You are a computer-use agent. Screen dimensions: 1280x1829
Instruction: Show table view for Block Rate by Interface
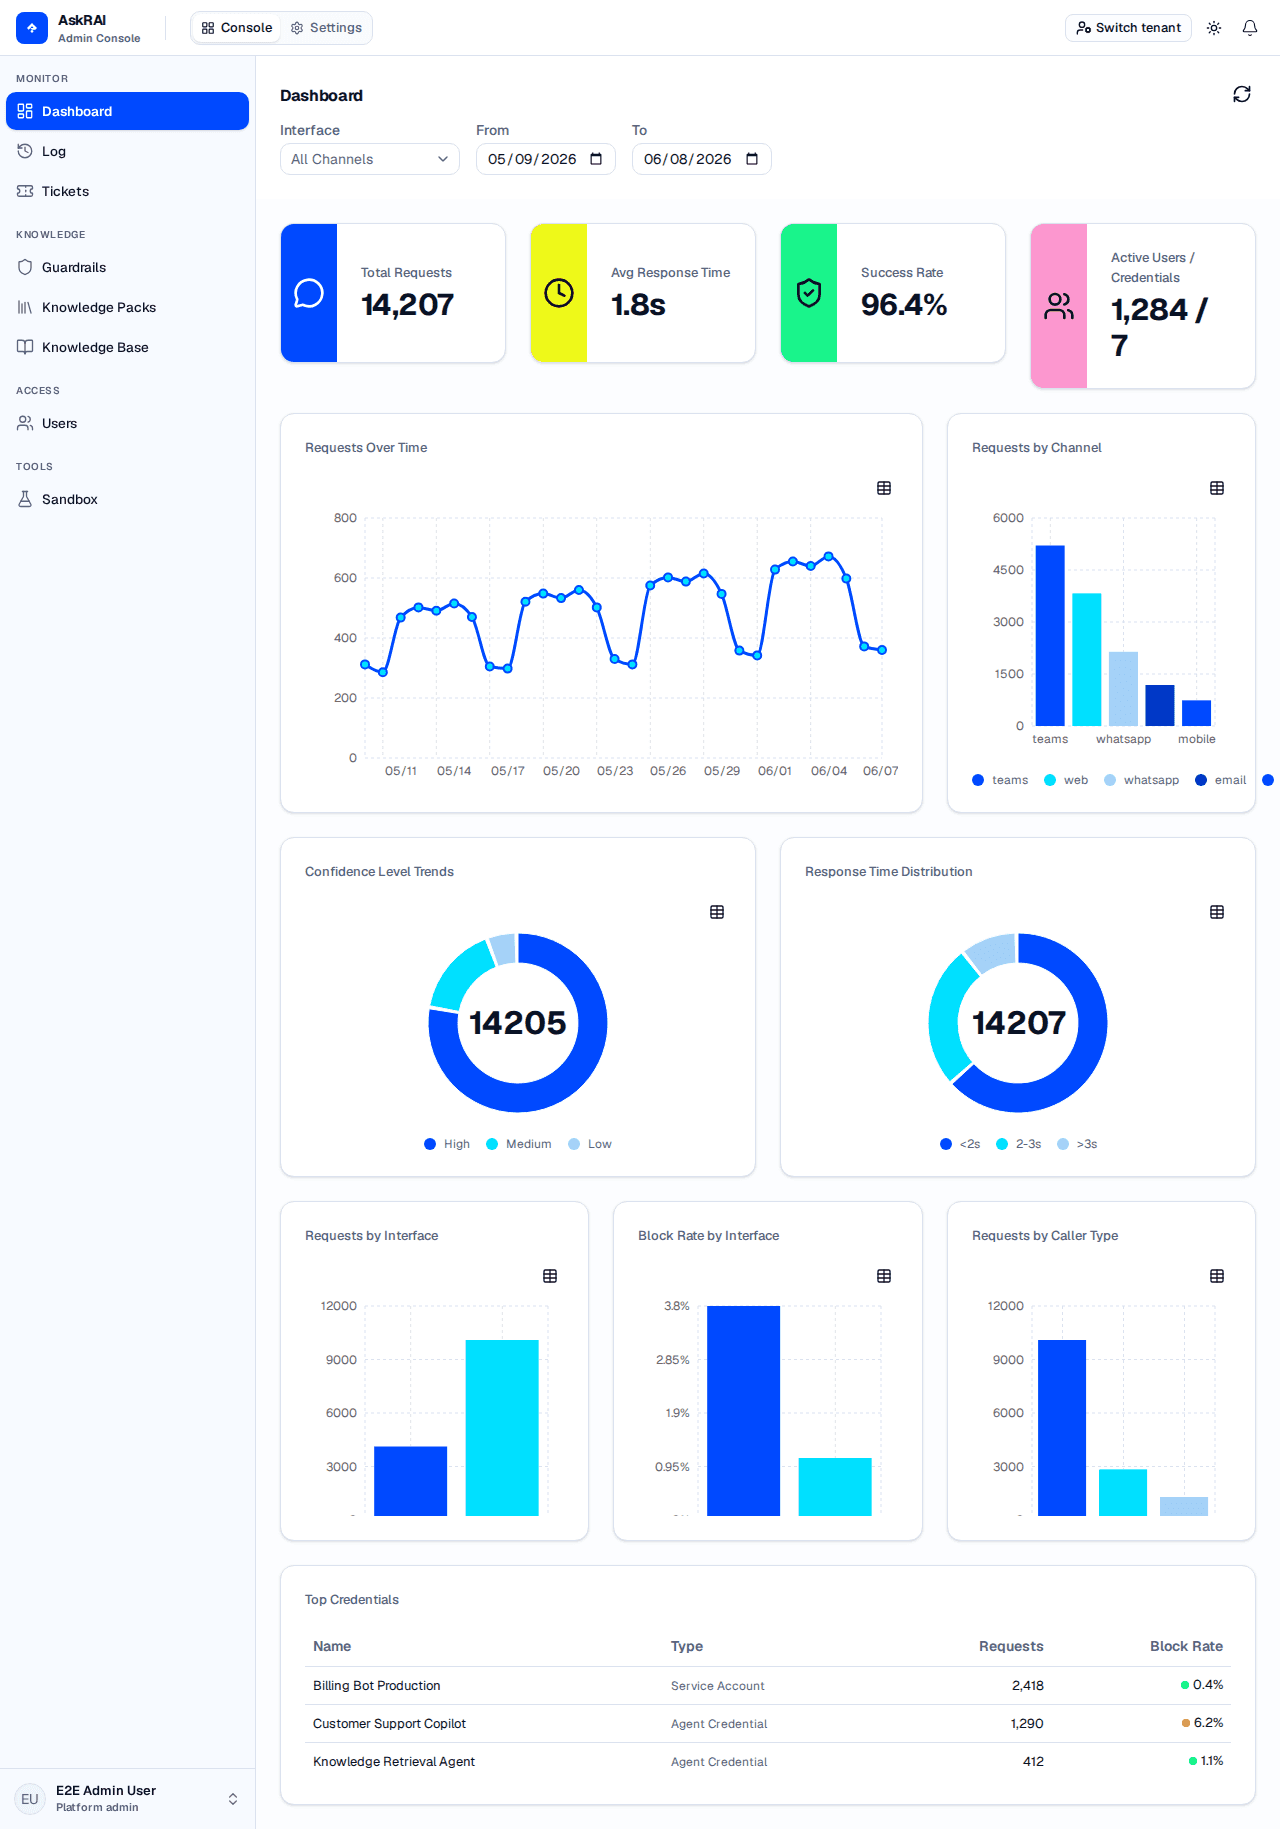click(884, 1276)
